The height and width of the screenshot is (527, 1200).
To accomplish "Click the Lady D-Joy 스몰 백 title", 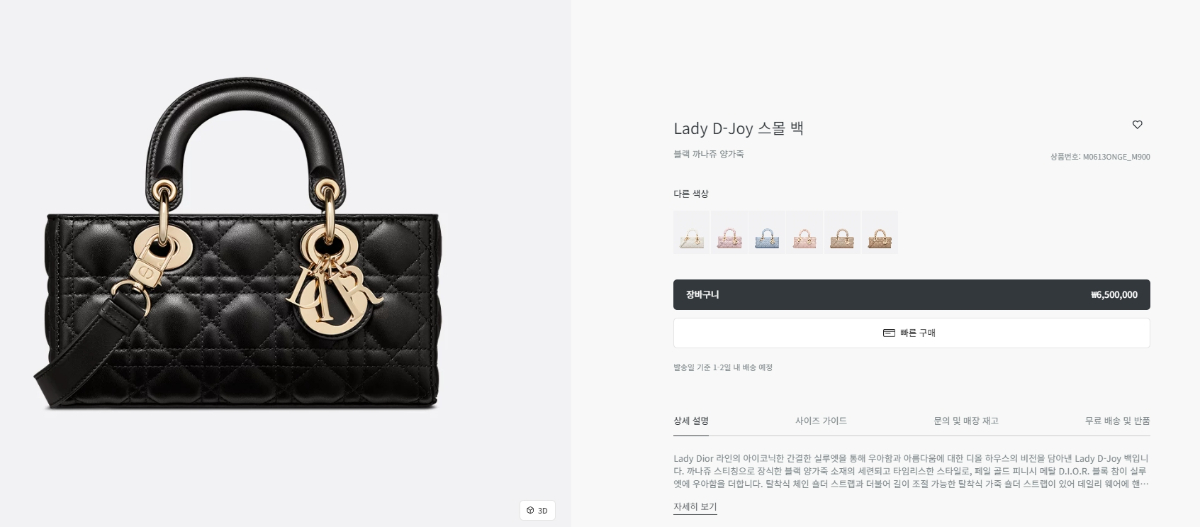I will click(x=738, y=128).
